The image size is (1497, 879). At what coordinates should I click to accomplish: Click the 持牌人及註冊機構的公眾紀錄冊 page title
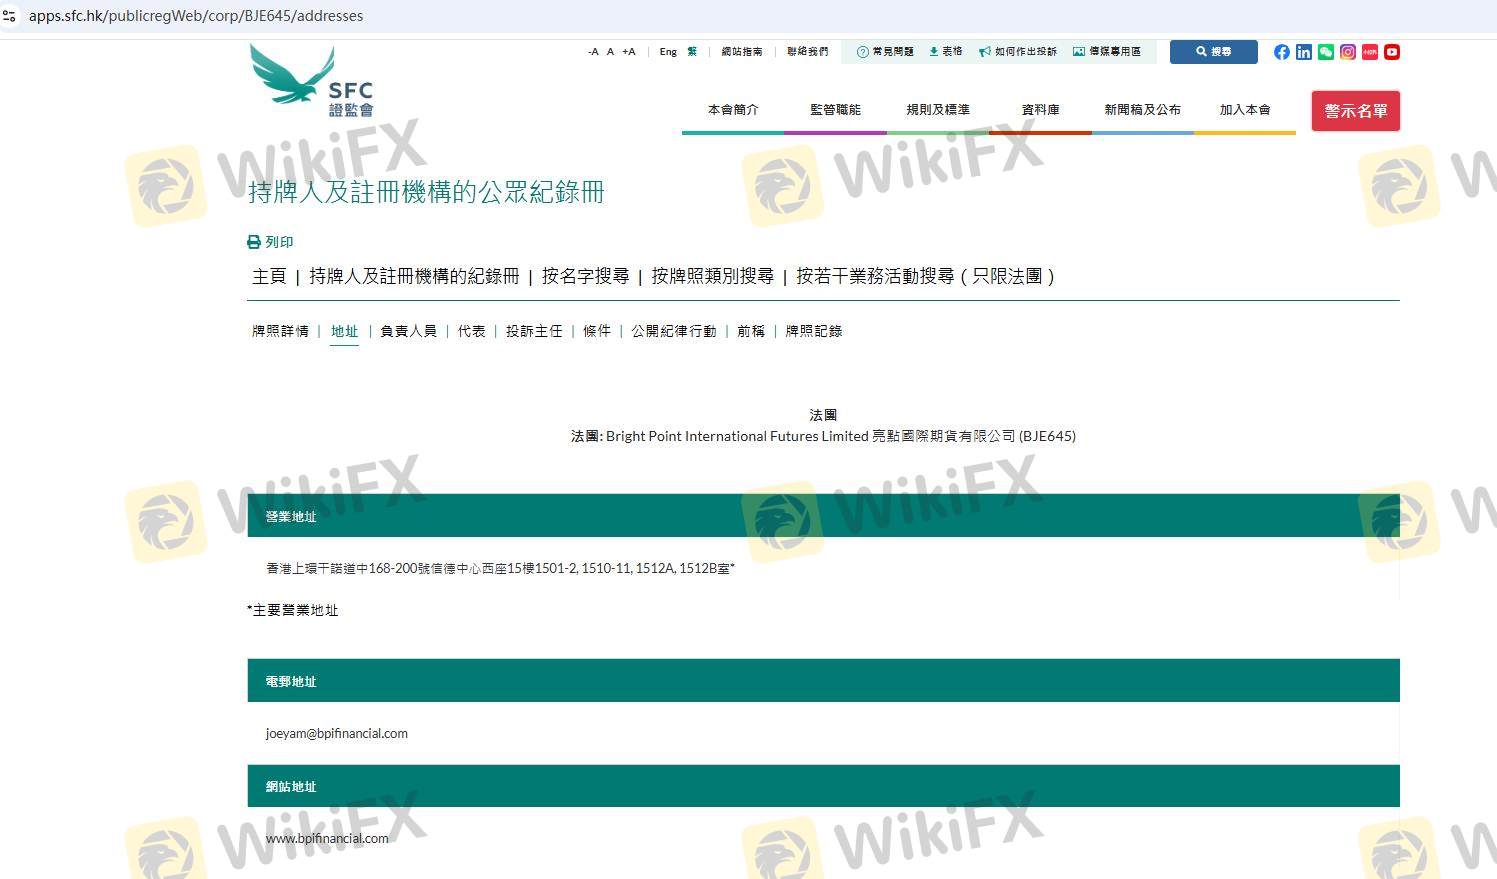[426, 192]
